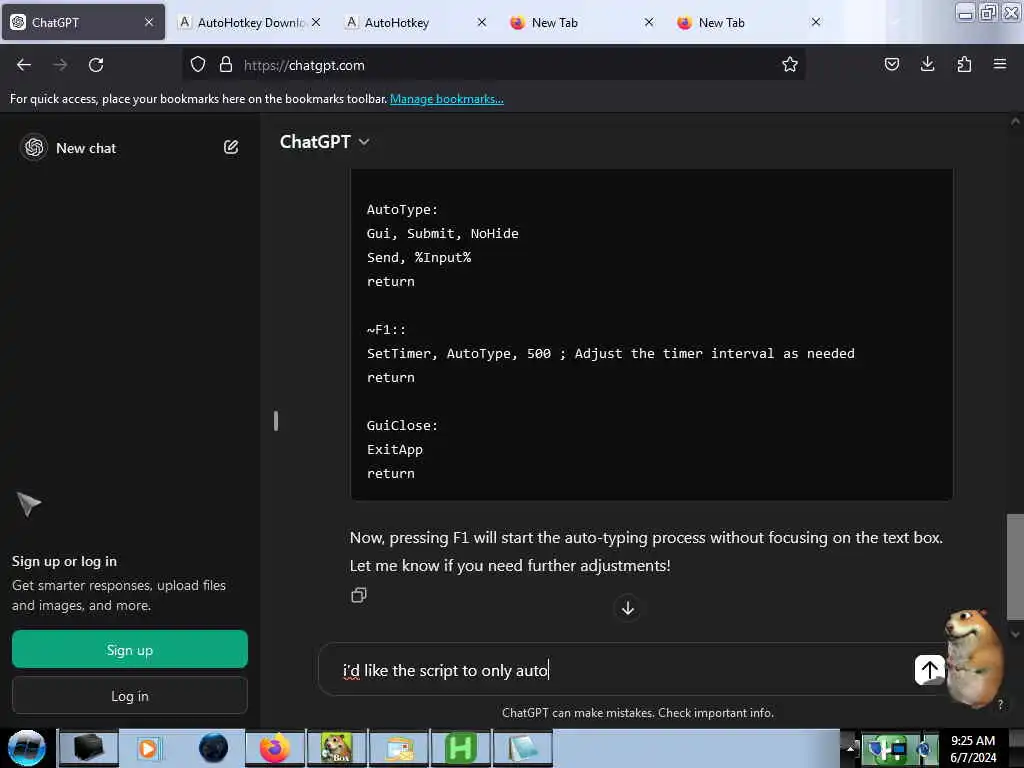The image size is (1024, 768).
Task: Click the New chat label
Action: [86, 148]
